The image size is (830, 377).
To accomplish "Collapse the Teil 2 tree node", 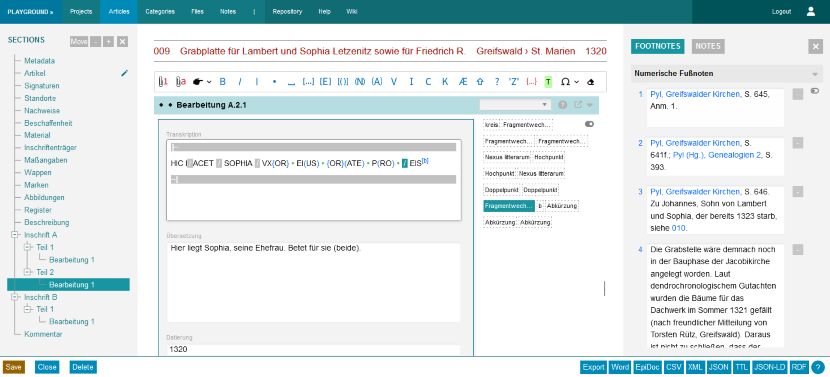I will pos(28,272).
